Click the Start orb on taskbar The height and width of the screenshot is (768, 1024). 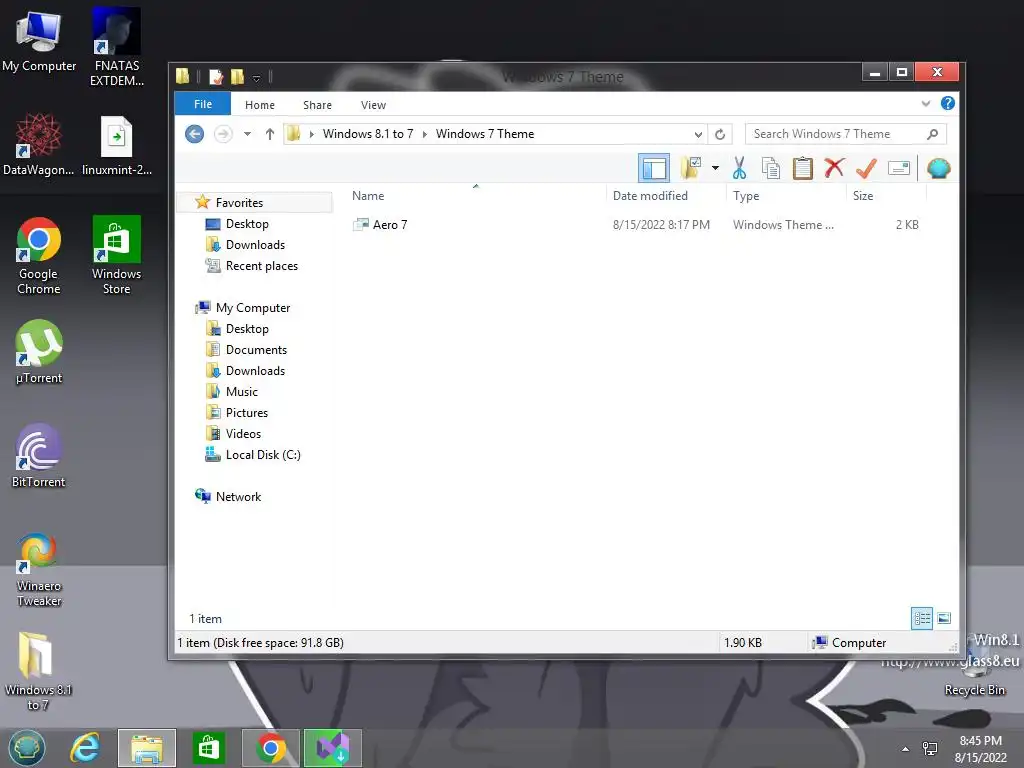coord(27,748)
